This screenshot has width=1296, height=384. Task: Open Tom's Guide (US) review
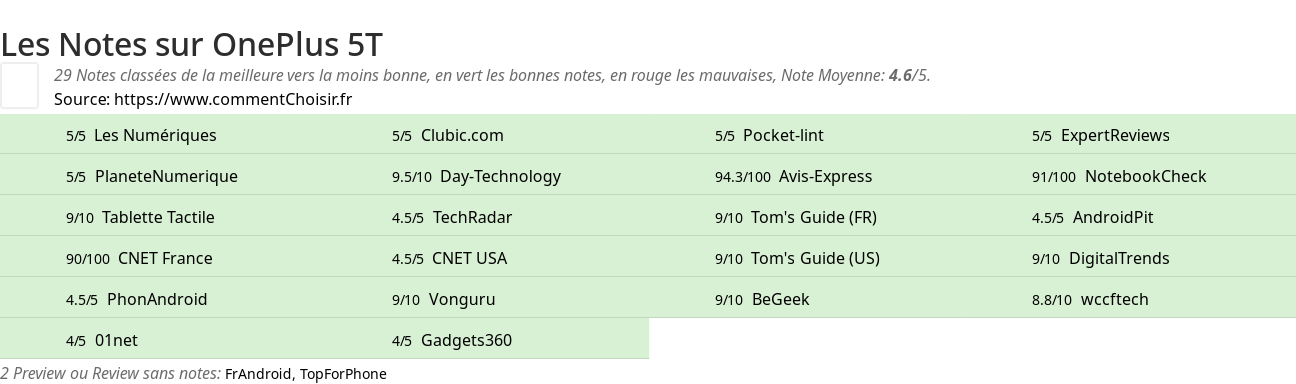815,258
